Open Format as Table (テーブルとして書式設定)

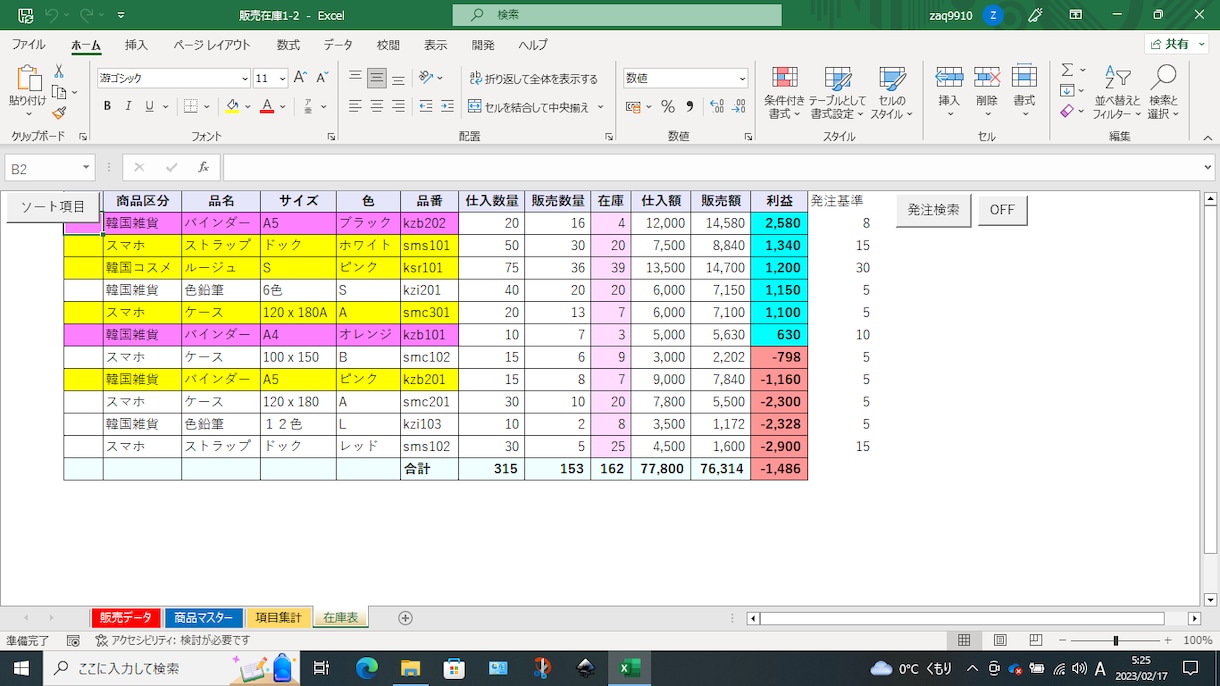(x=838, y=93)
